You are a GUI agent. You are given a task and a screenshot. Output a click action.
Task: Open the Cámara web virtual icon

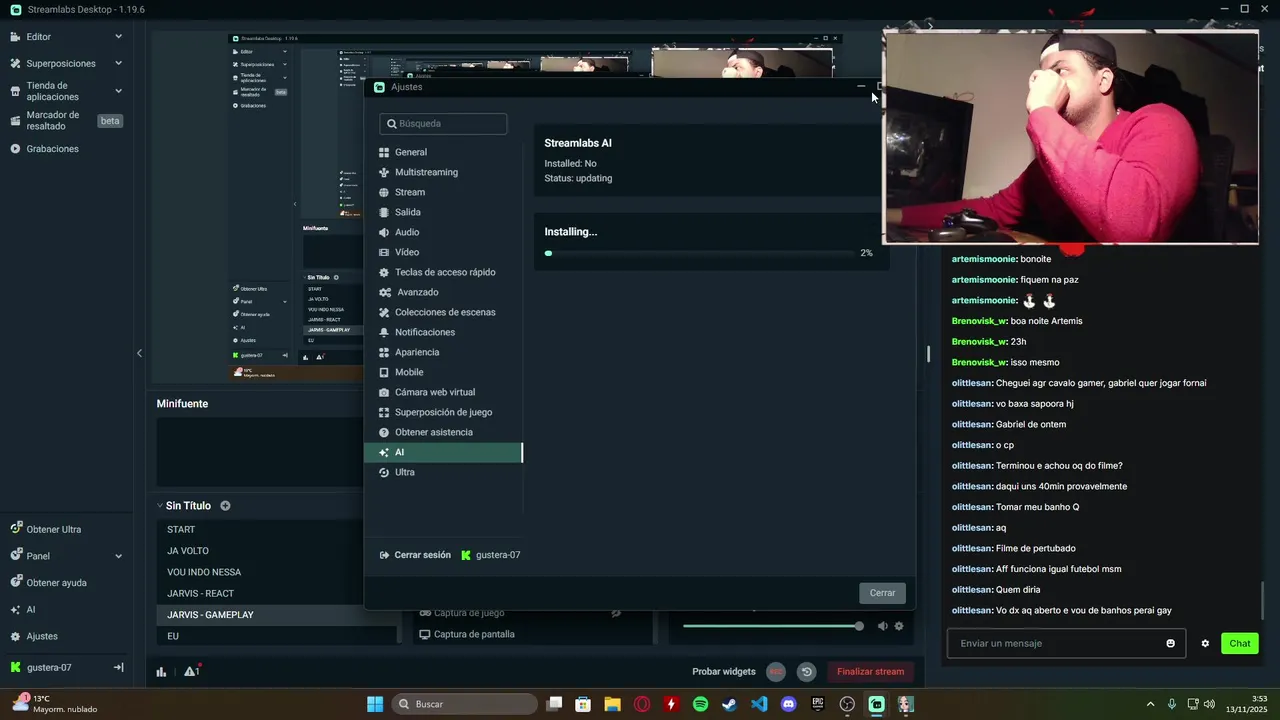384,392
